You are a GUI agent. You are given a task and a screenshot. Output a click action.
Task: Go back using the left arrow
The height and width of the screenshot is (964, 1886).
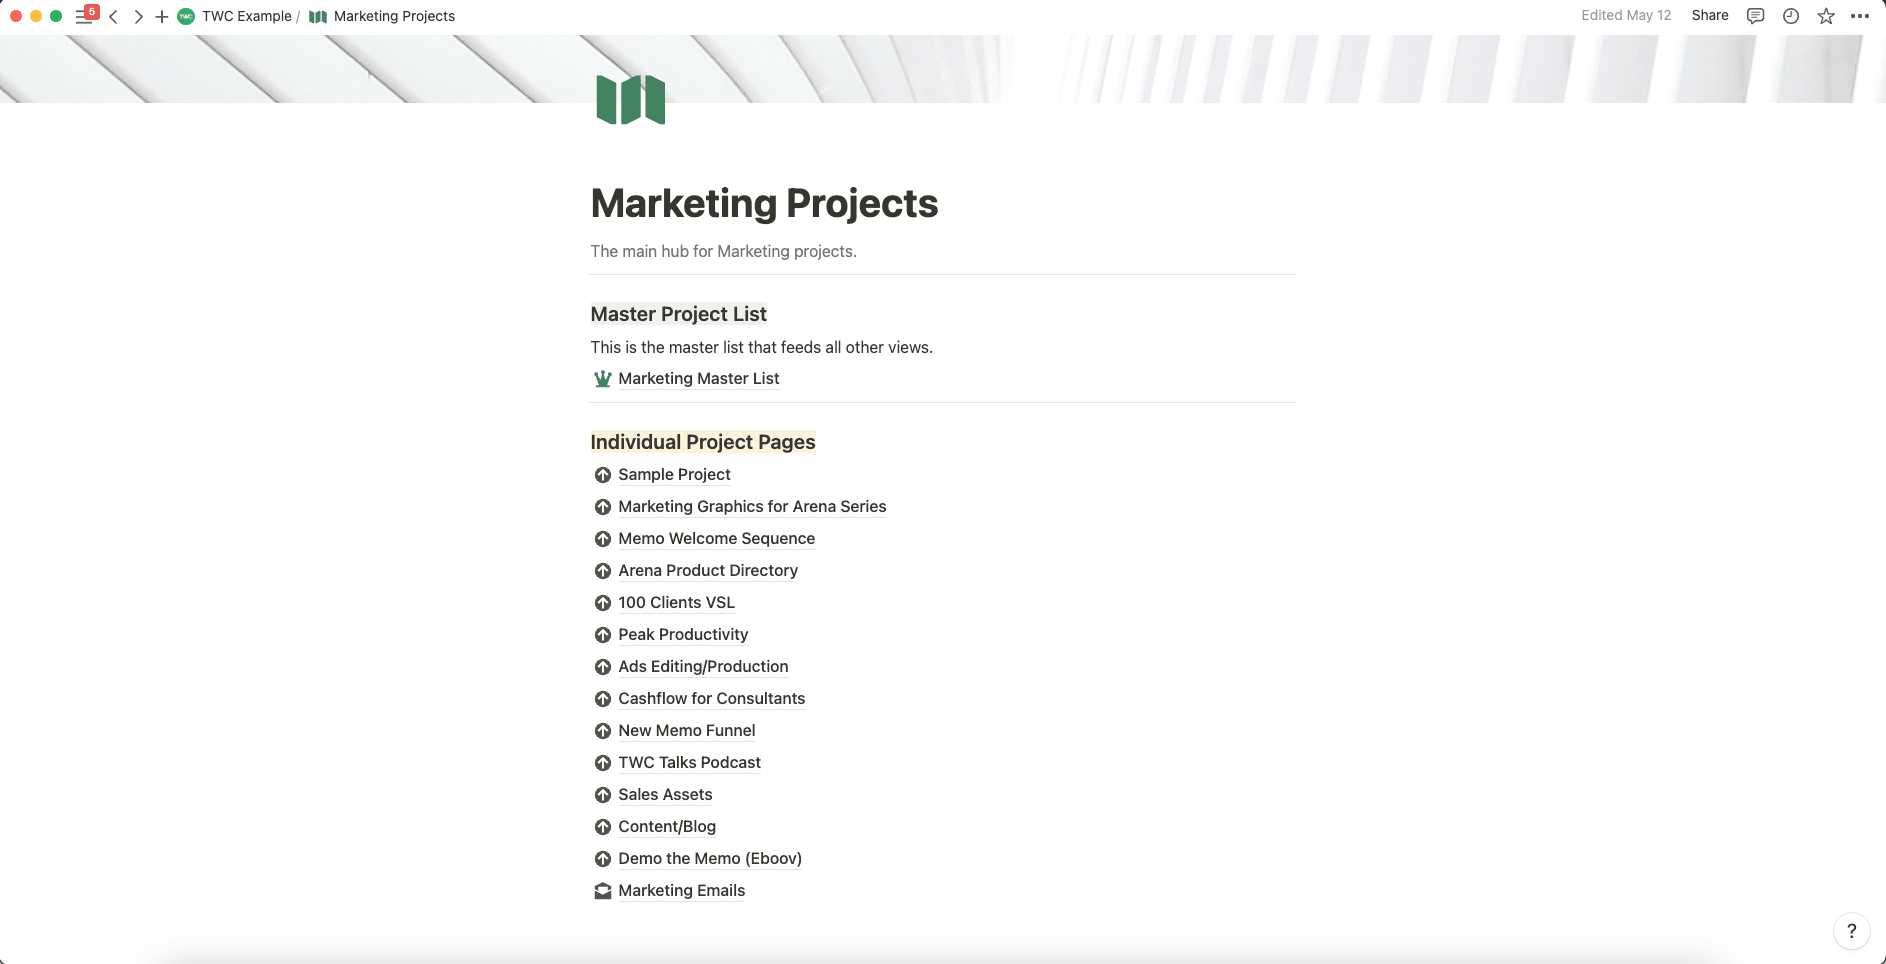coord(114,16)
